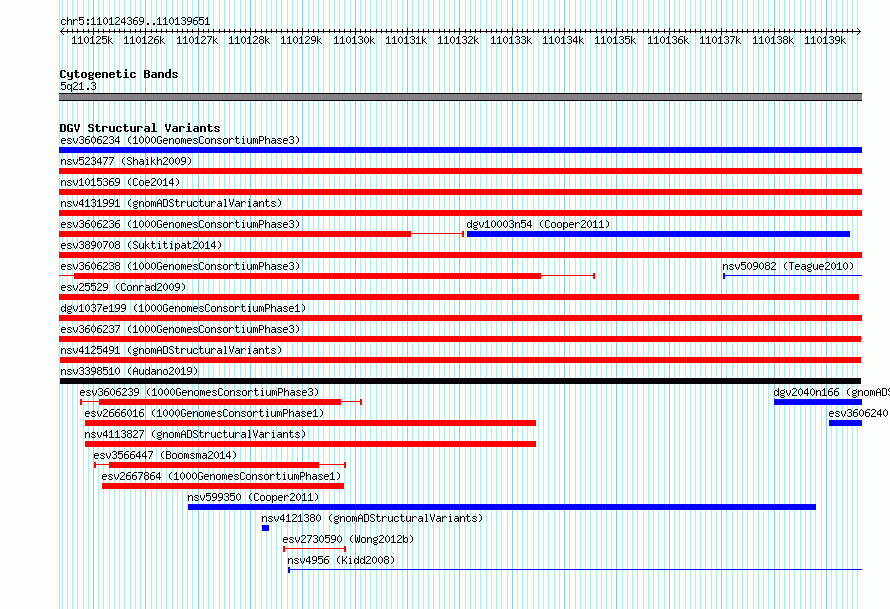This screenshot has width=890, height=609.
Task: Click the esv3606238 variant label
Action: coord(180,266)
